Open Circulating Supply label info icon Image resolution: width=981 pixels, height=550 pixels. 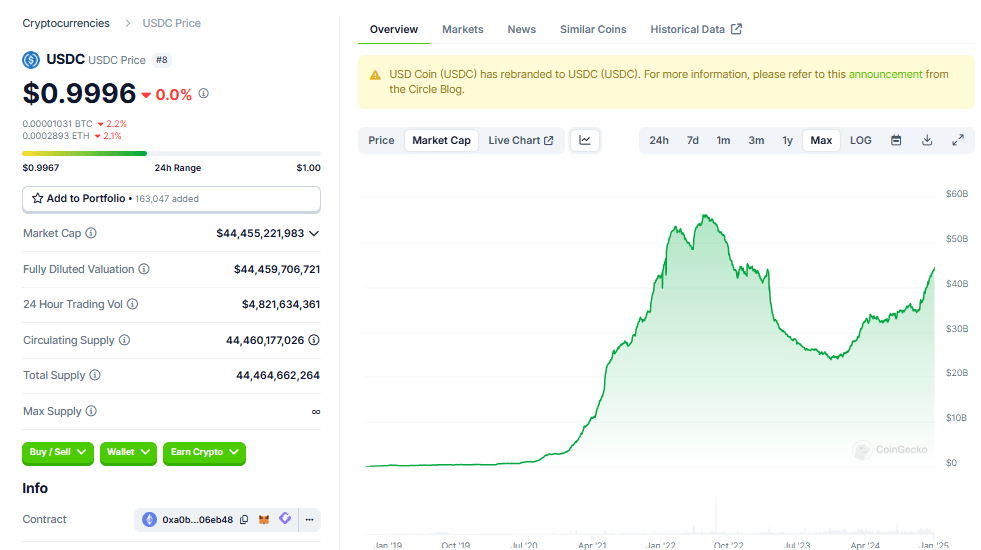point(125,340)
